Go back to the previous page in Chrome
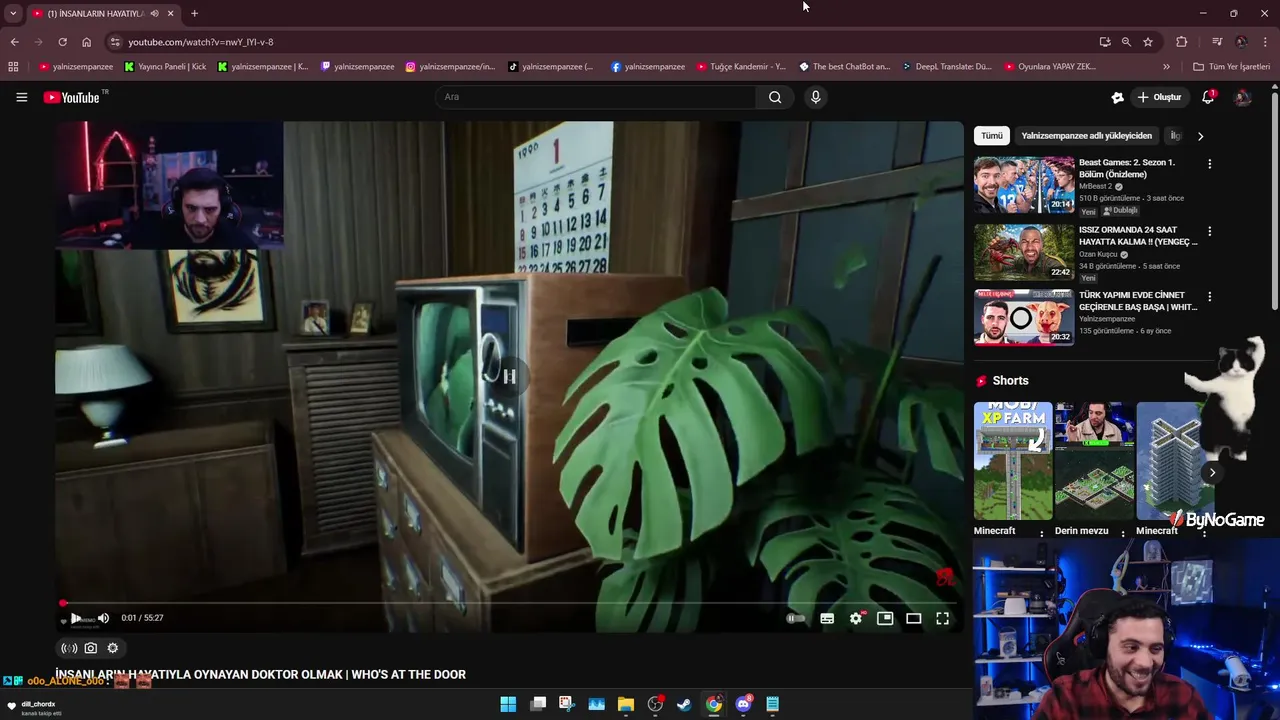This screenshot has height=720, width=1280. click(14, 42)
